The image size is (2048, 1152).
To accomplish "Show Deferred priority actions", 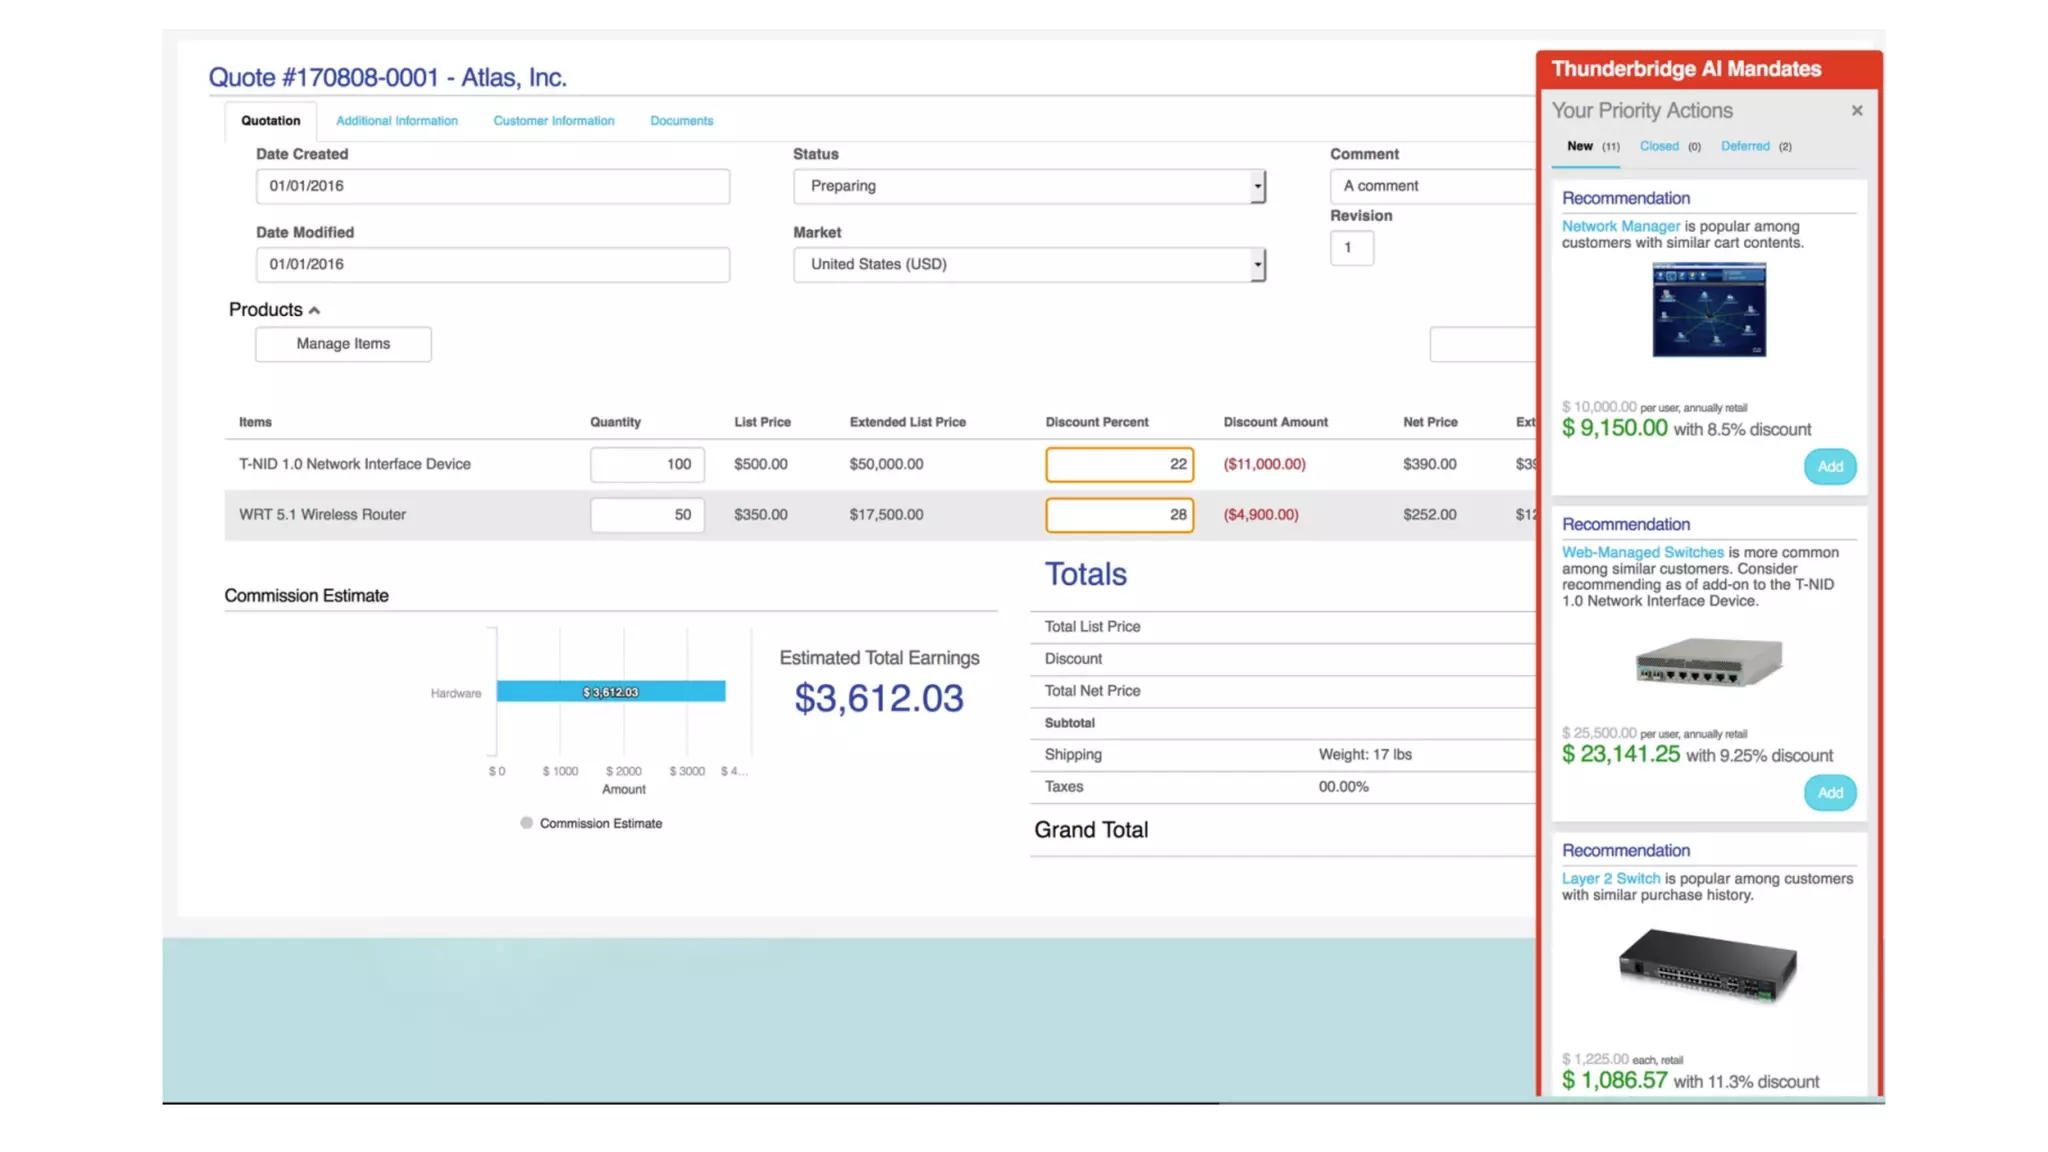I will 1745,146.
